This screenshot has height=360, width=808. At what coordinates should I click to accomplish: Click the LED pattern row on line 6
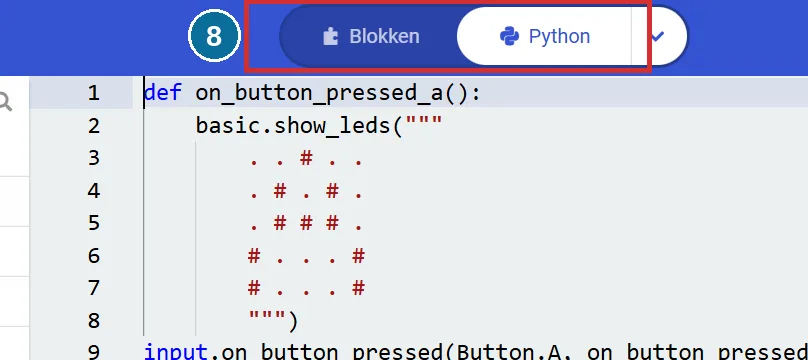(306, 256)
